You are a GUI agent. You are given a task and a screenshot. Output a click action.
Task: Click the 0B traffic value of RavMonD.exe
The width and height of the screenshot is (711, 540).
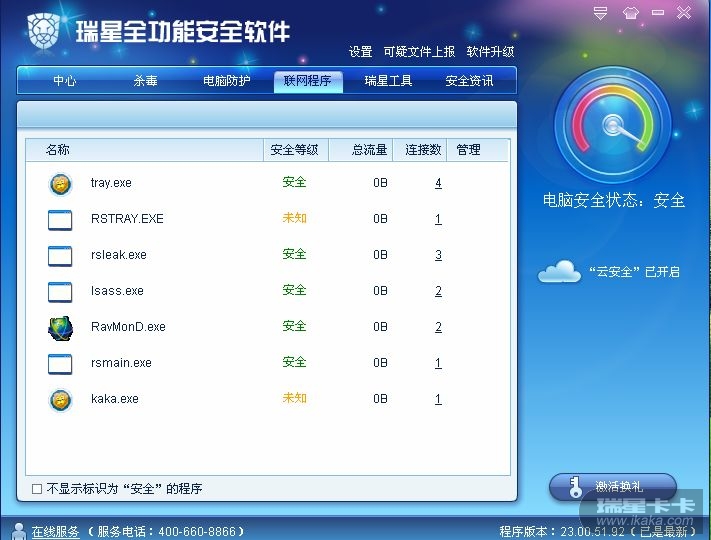pos(380,327)
